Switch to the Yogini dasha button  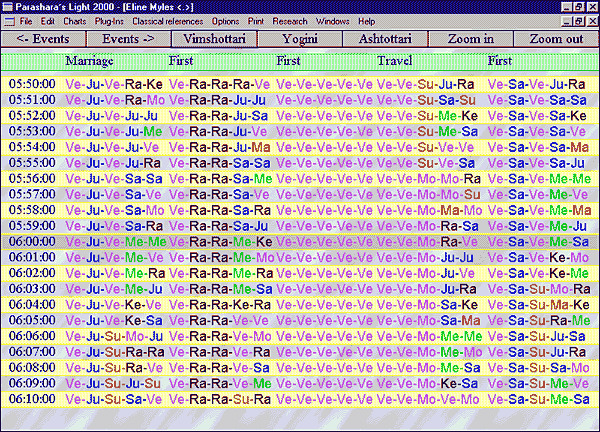click(300, 39)
